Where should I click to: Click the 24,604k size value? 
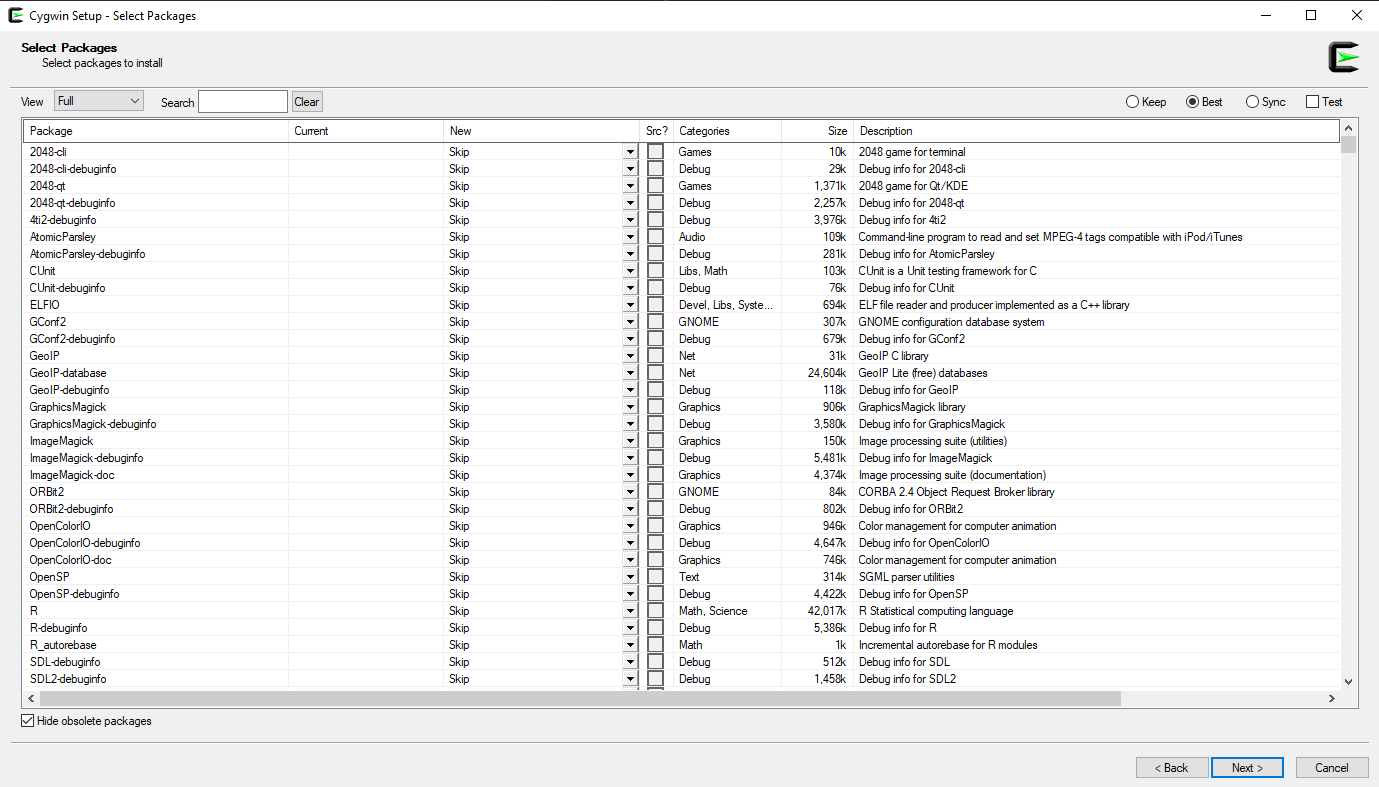(x=828, y=373)
